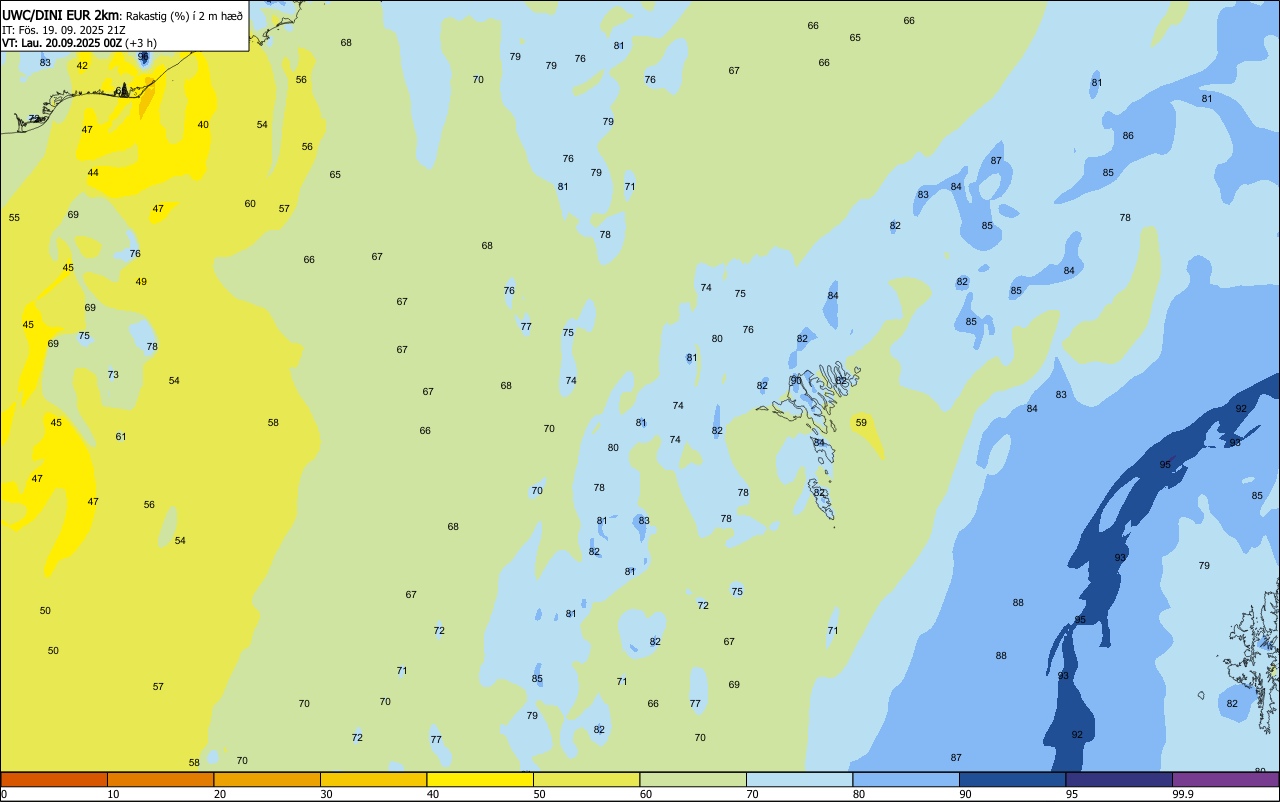1280x802 pixels.
Task: Pick the purple legend swatch above 99.9
Action: pyautogui.click(x=1225, y=779)
